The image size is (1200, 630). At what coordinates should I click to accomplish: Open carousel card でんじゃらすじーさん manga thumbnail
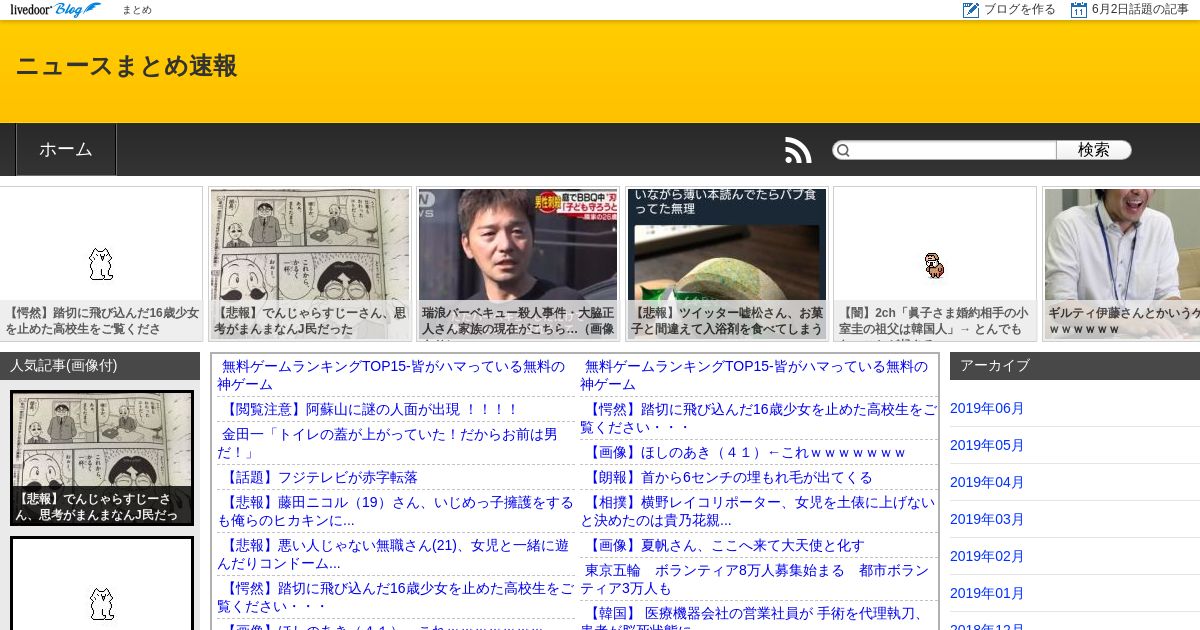coord(310,264)
